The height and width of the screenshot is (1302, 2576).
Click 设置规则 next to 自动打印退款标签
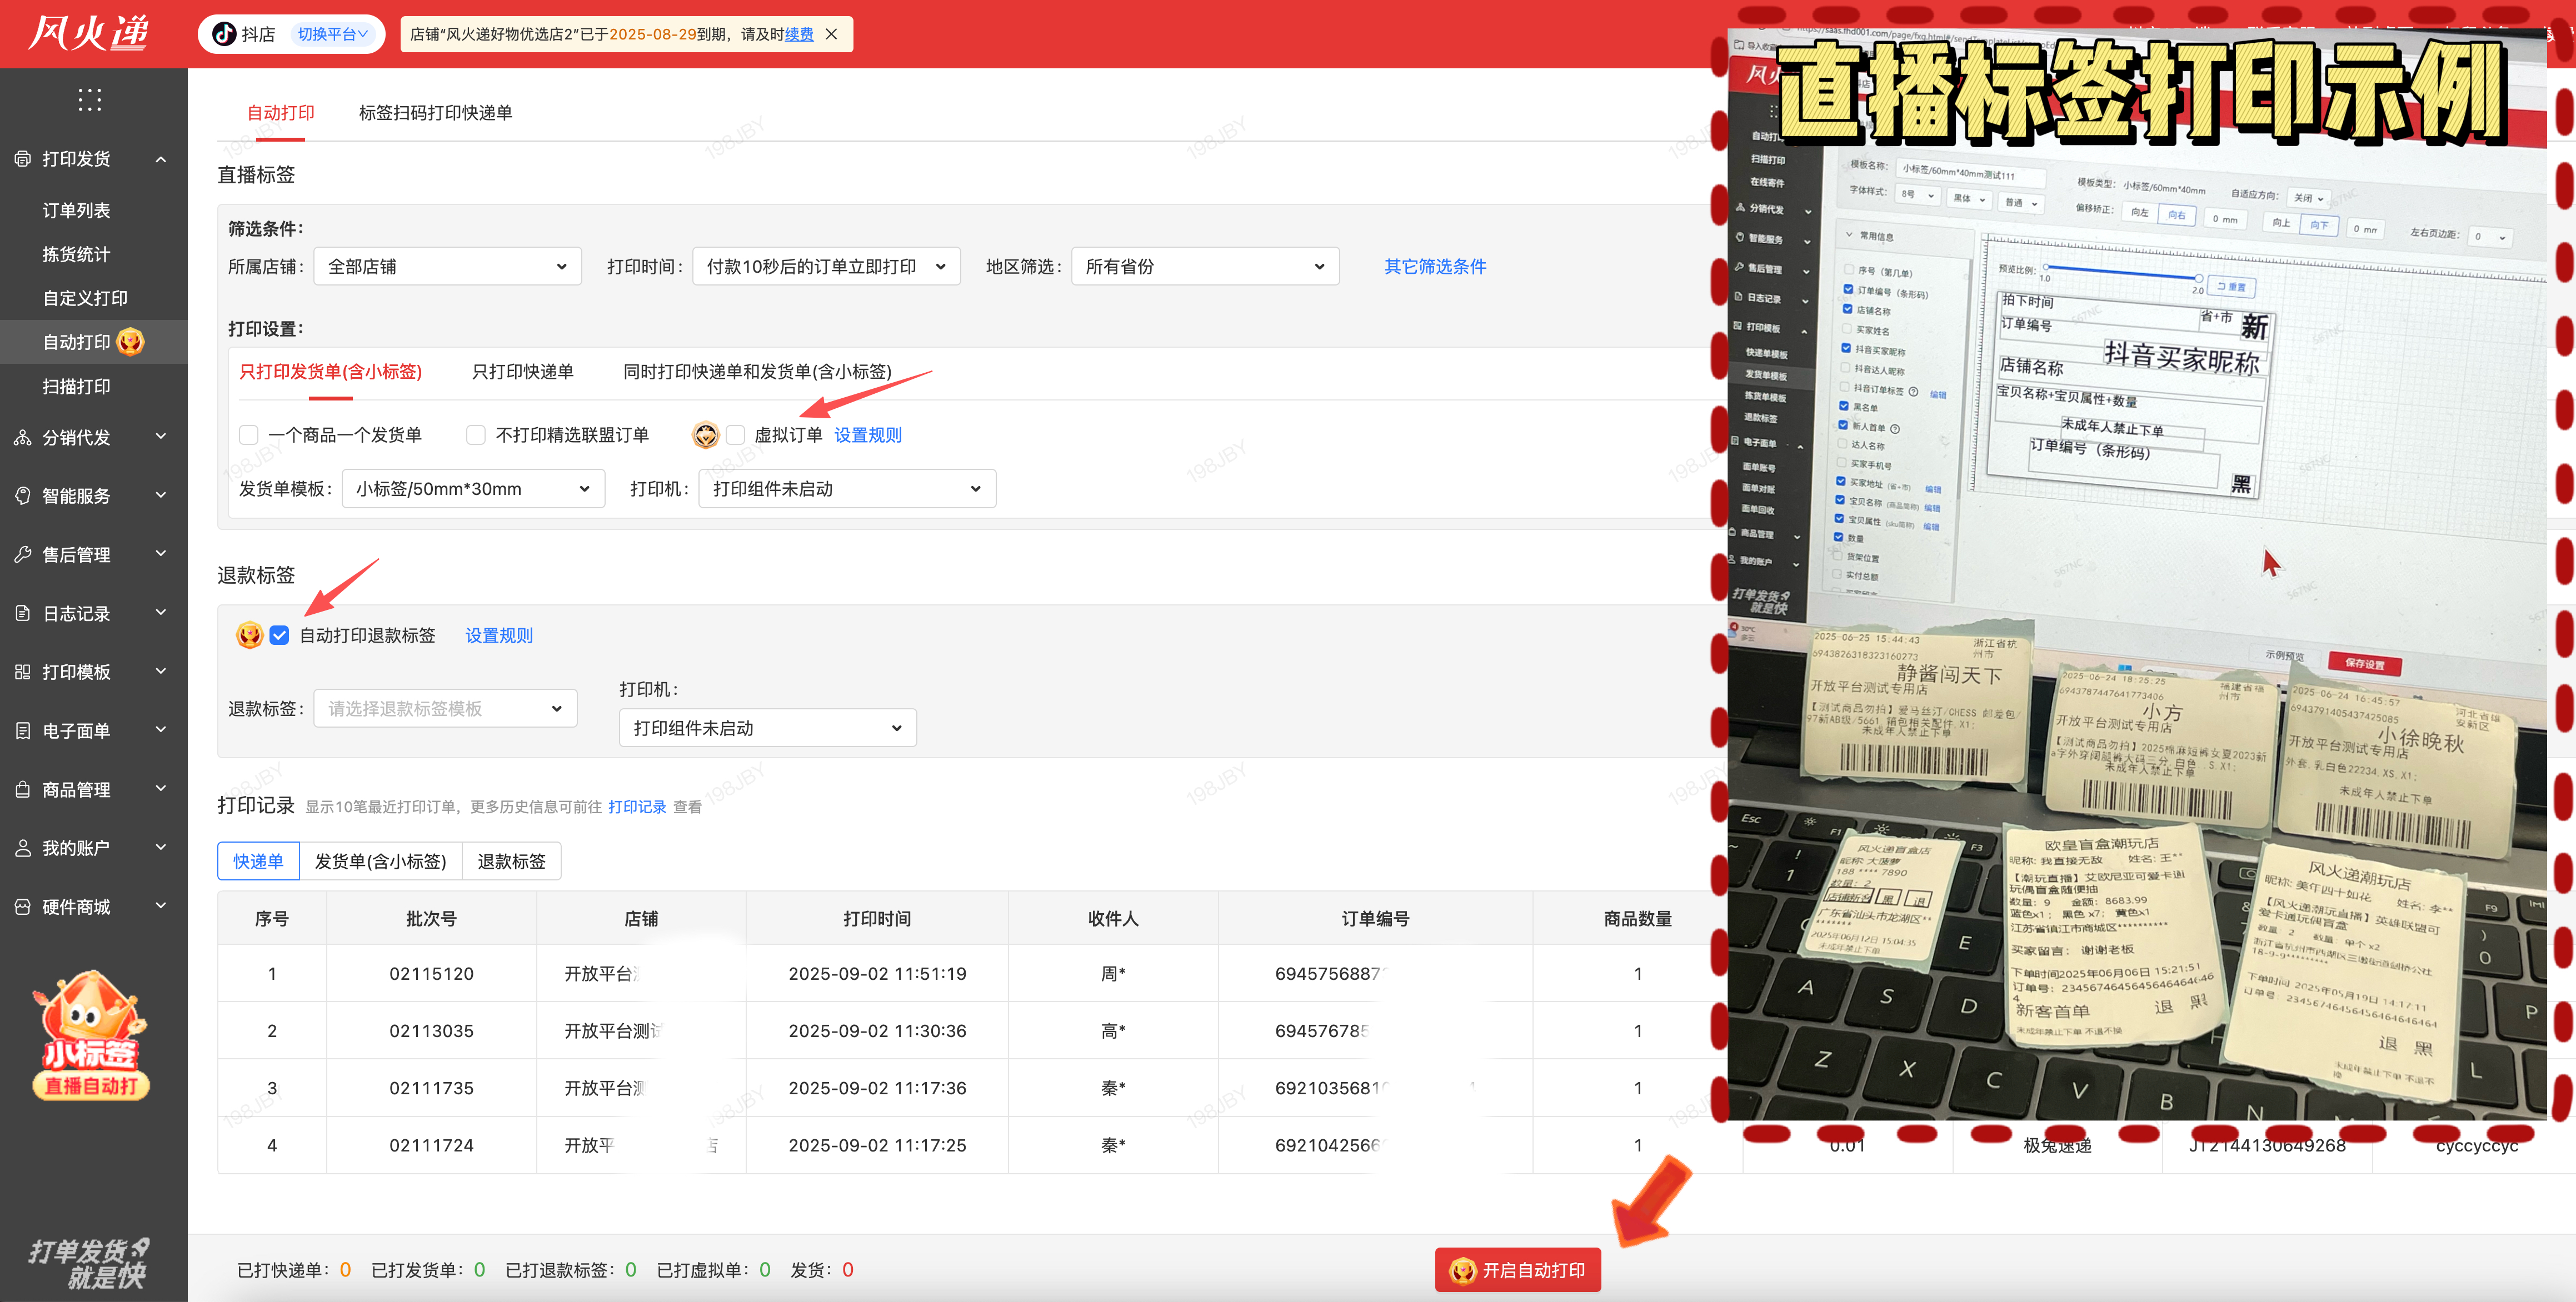(x=499, y=635)
